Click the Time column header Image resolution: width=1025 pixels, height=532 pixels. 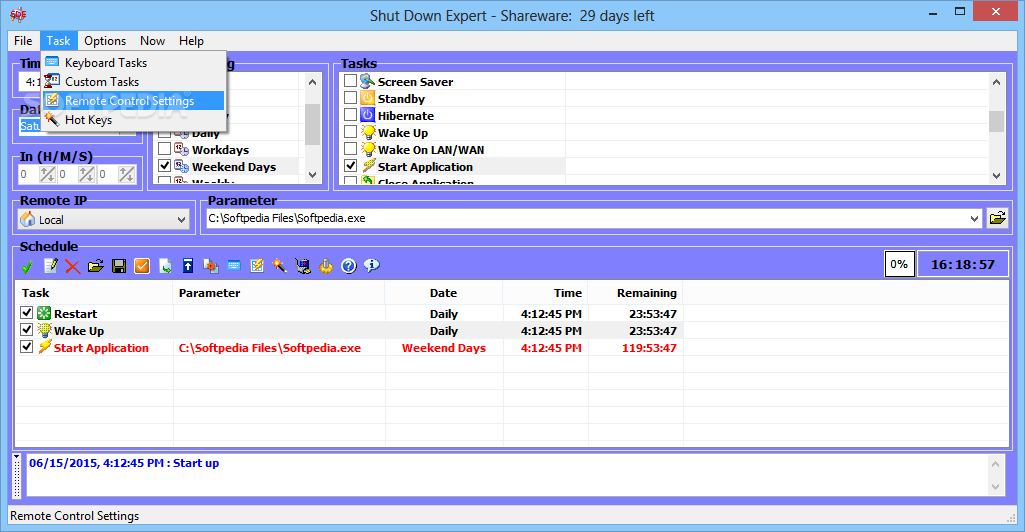(x=545, y=293)
